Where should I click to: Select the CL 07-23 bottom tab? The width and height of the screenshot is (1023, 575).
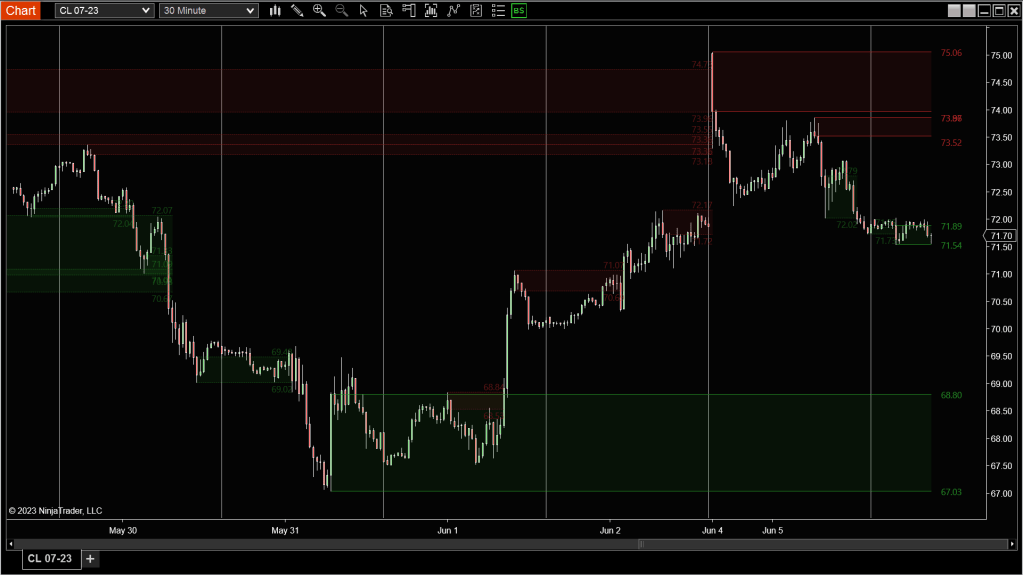(49, 558)
